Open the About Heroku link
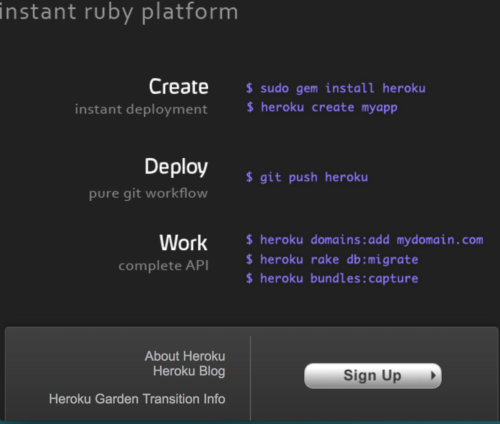 click(185, 356)
